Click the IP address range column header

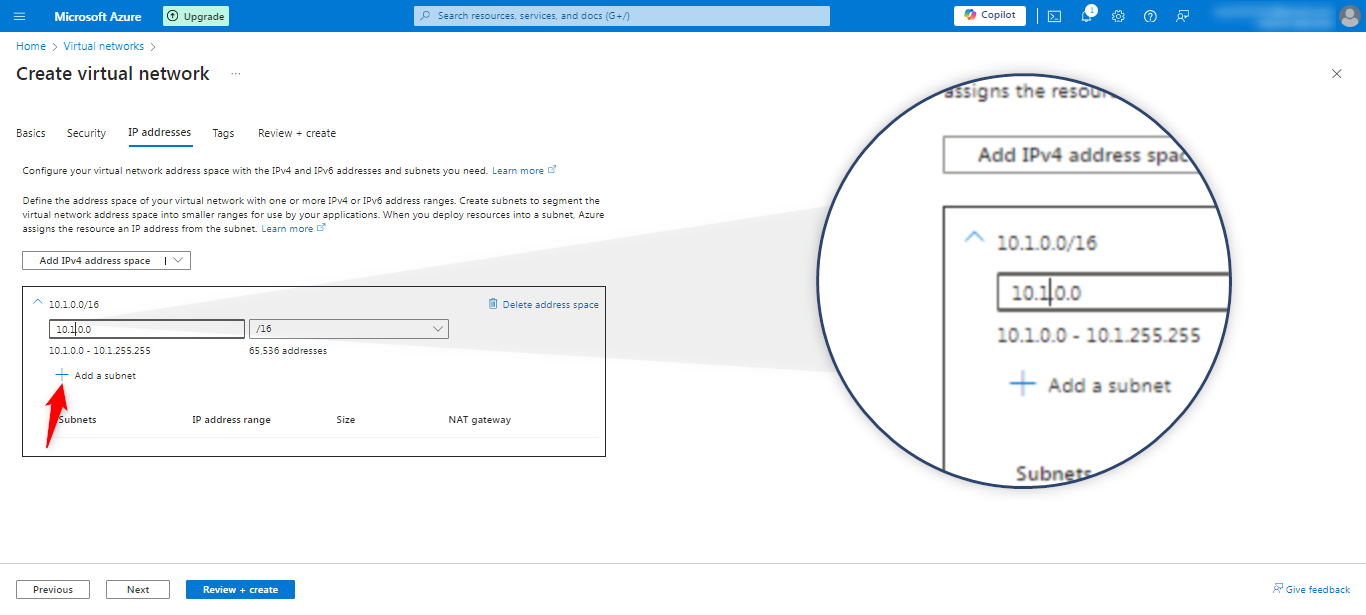[231, 420]
